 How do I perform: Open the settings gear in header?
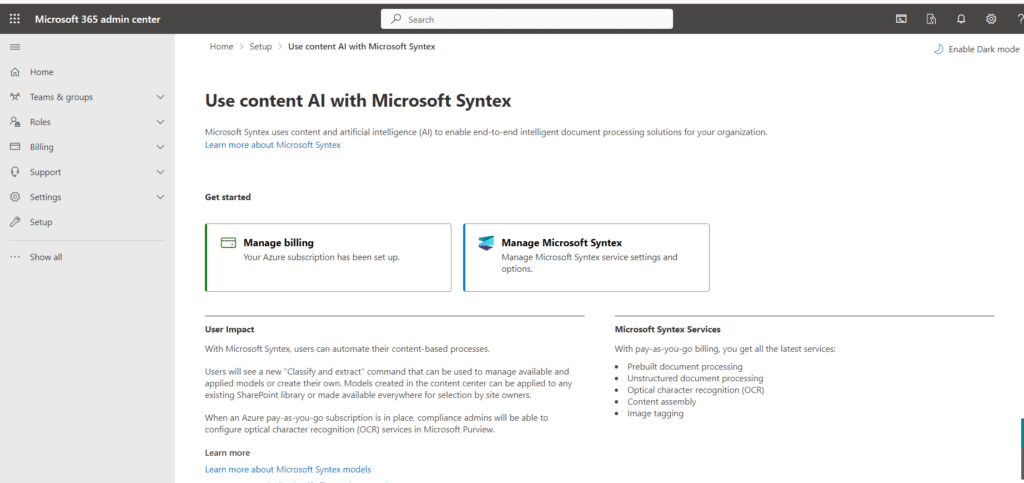(991, 19)
